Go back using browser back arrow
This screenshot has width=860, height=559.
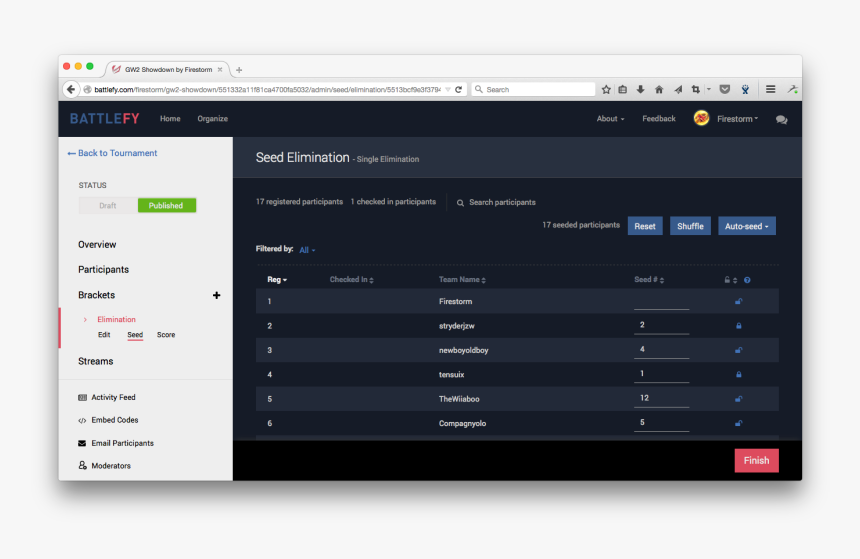(71, 89)
